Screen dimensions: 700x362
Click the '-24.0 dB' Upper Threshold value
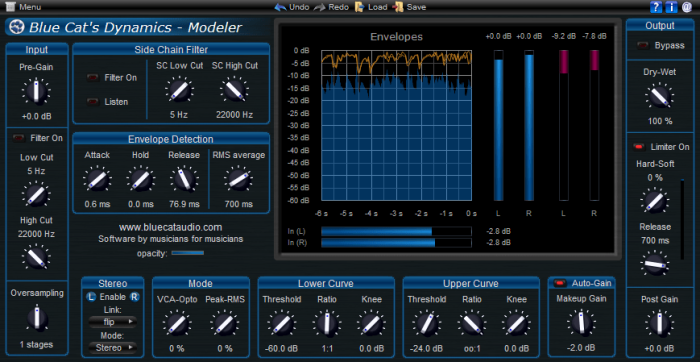point(426,349)
